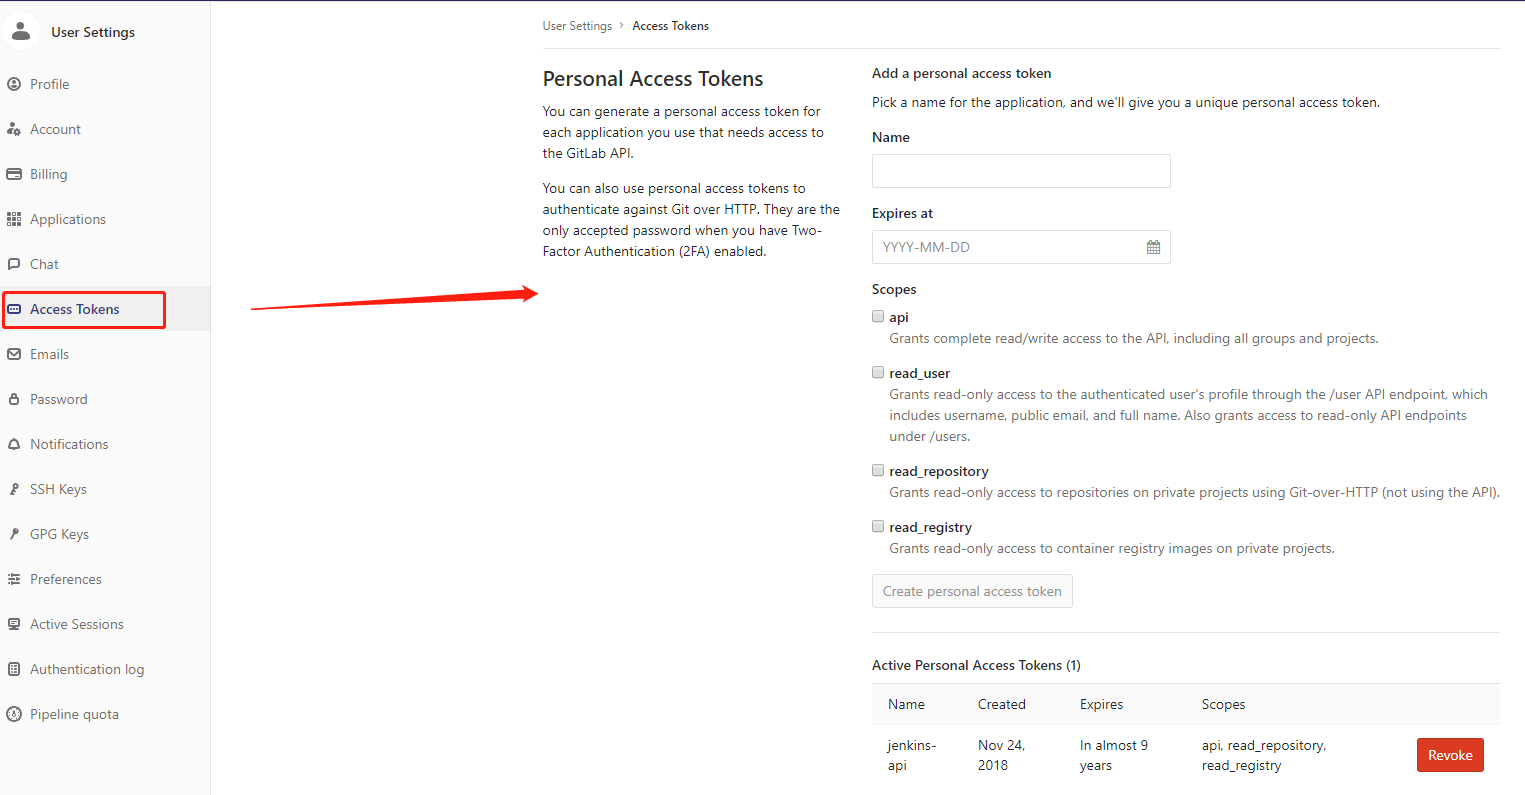Click the User Settings breadcrumb link
The height and width of the screenshot is (795, 1525).
point(577,26)
